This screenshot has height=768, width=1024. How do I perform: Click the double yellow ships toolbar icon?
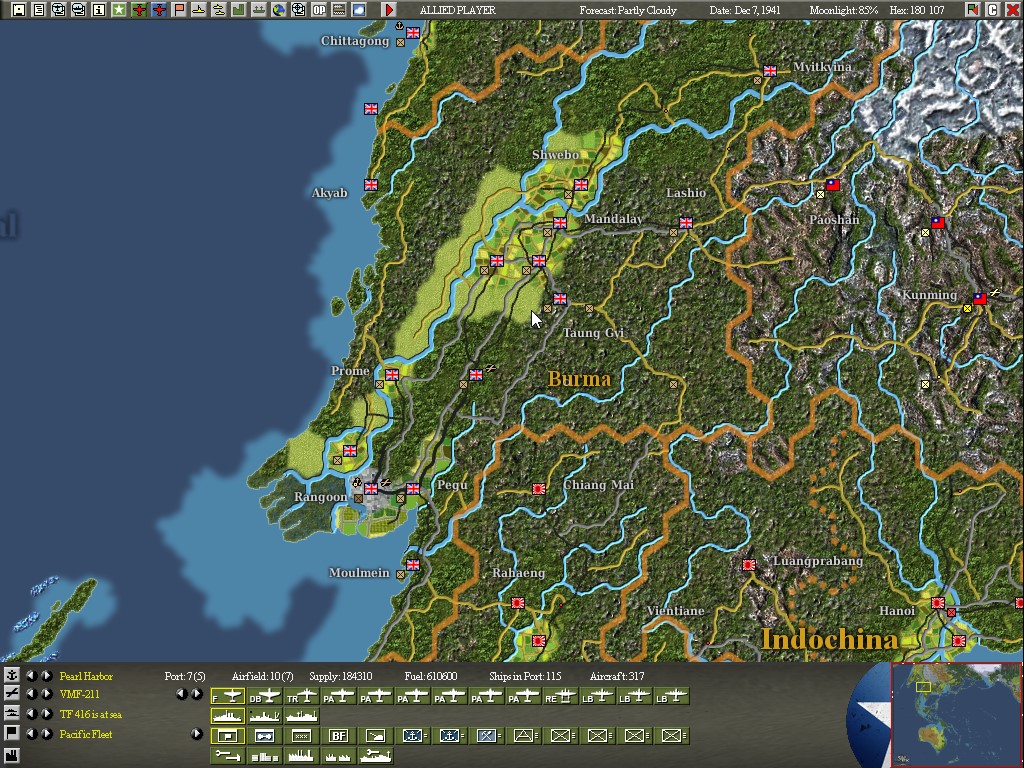click(219, 10)
